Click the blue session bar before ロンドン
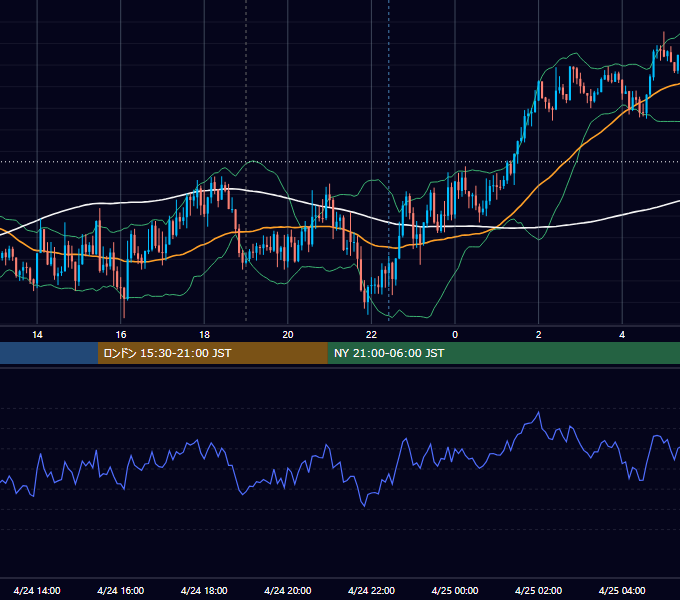 point(49,353)
